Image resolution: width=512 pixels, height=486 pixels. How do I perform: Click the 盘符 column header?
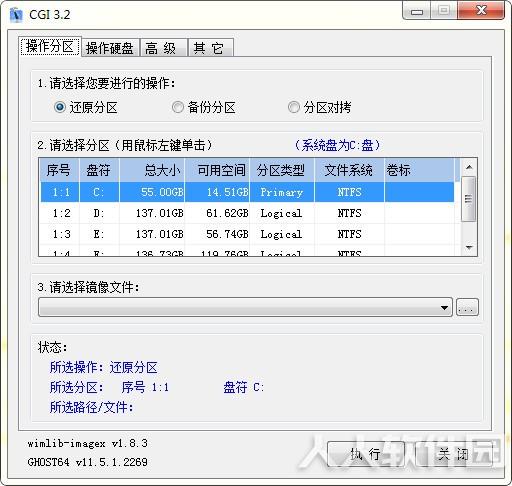pos(99,170)
